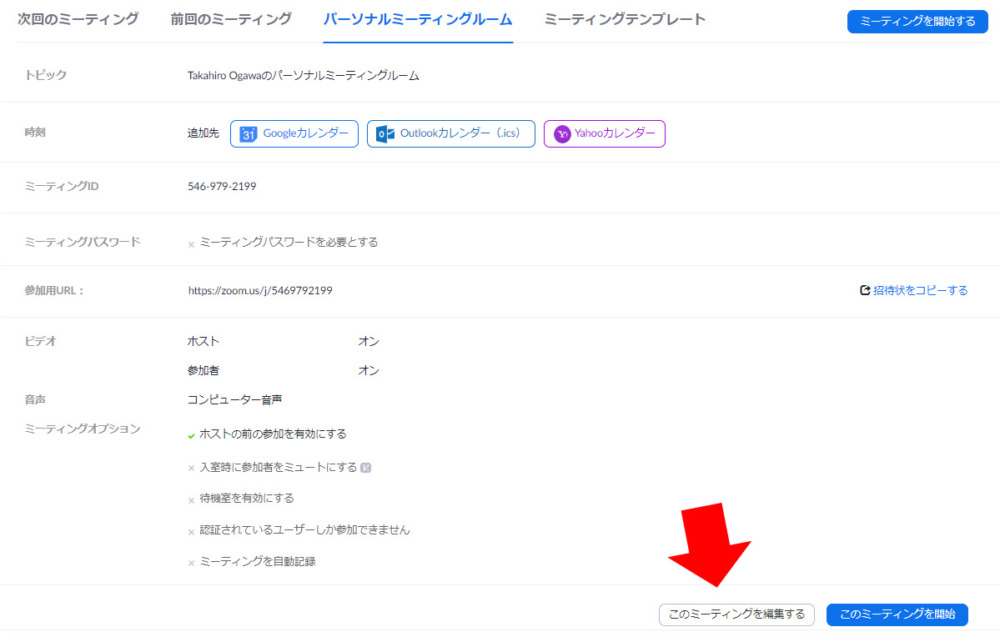Image resolution: width=1000 pixels, height=642 pixels.
Task: Open the 前回のミーティング tab
Action: click(231, 20)
